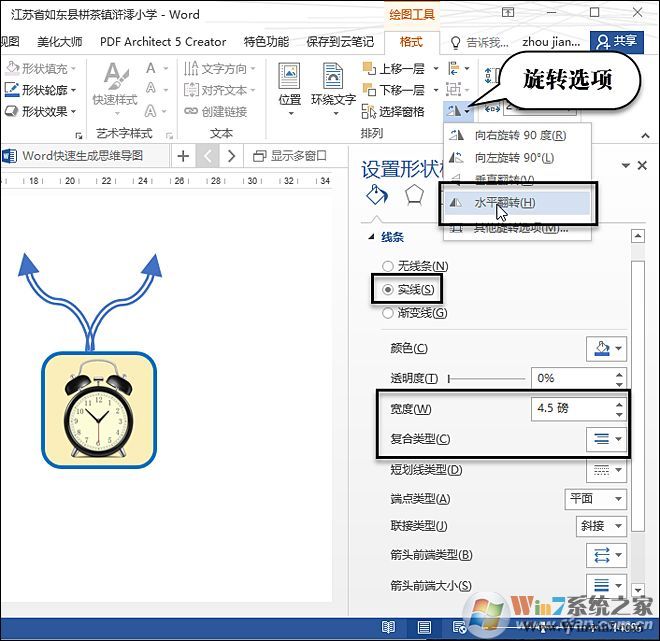Open the line 颜色 color picker

click(605, 348)
